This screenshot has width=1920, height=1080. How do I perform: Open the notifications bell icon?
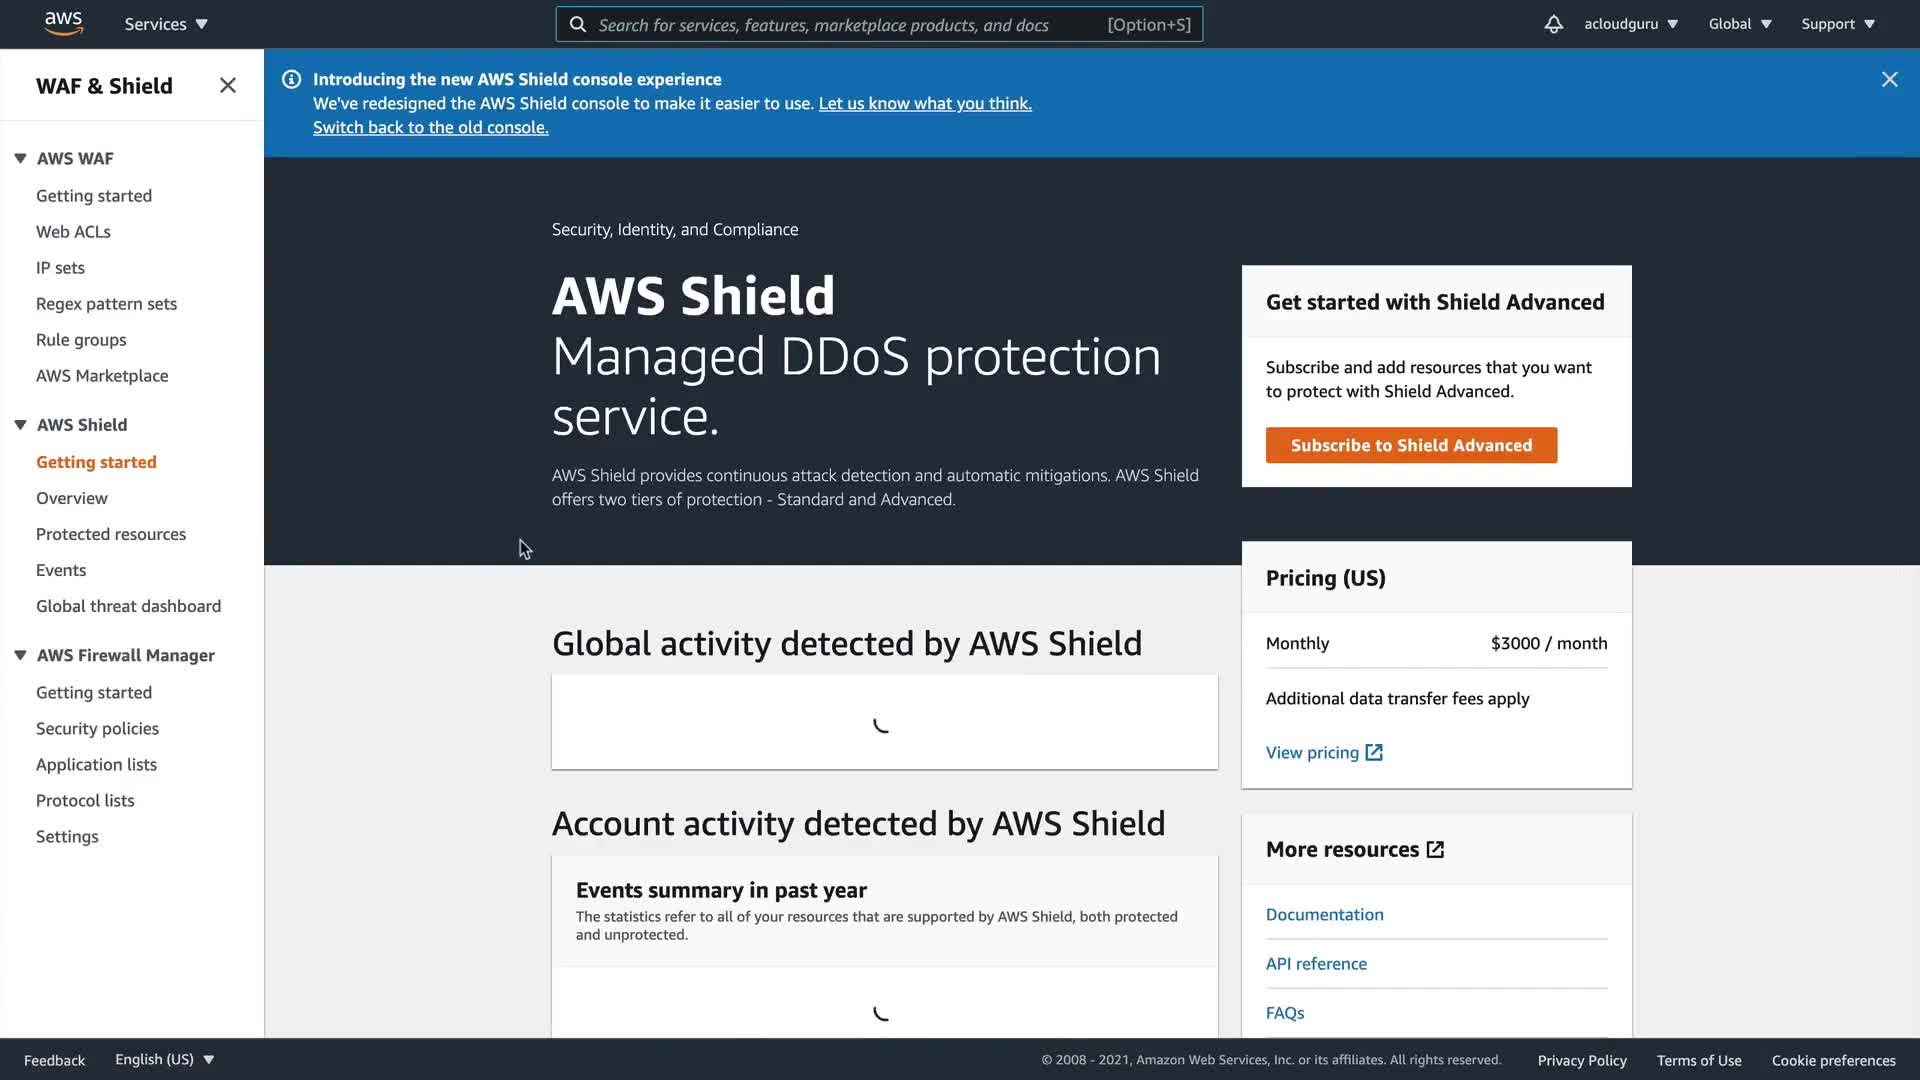click(x=1553, y=24)
